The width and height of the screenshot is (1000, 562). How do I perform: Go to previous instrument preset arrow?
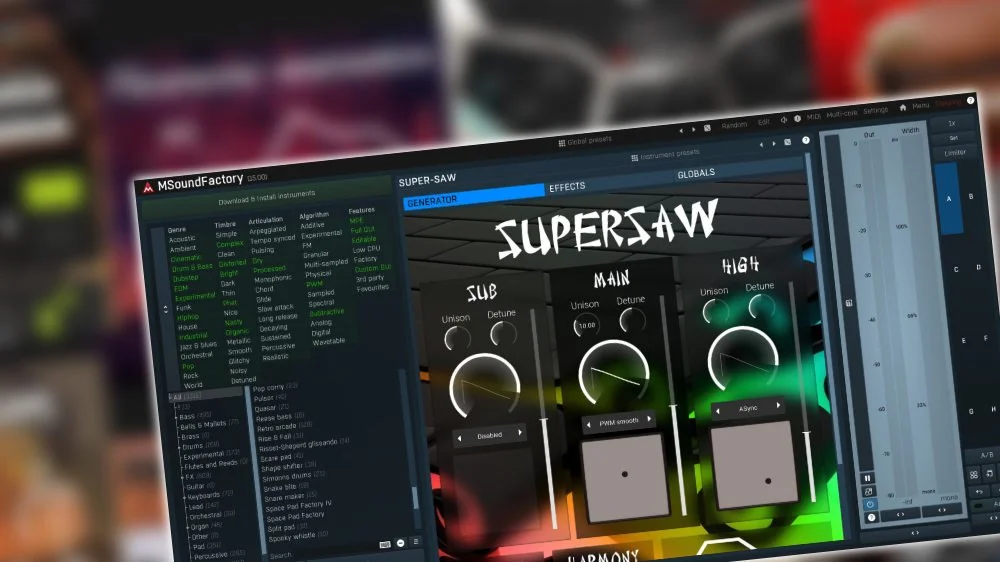(761, 145)
